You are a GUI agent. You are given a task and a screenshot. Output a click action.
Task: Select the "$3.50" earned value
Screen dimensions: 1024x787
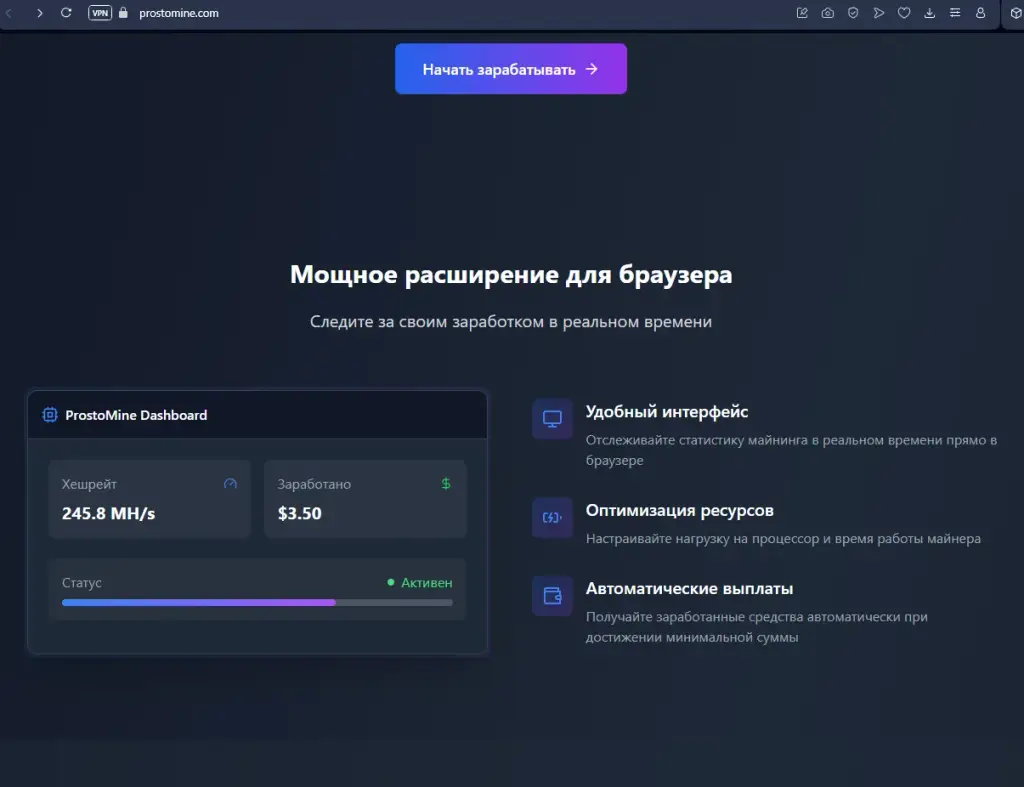click(x=300, y=513)
